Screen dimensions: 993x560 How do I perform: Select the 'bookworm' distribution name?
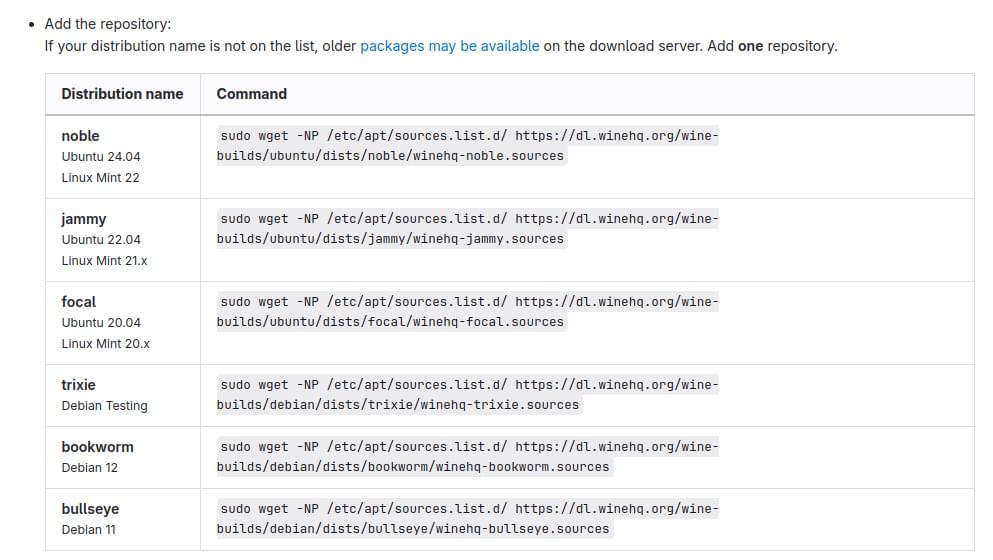point(98,447)
